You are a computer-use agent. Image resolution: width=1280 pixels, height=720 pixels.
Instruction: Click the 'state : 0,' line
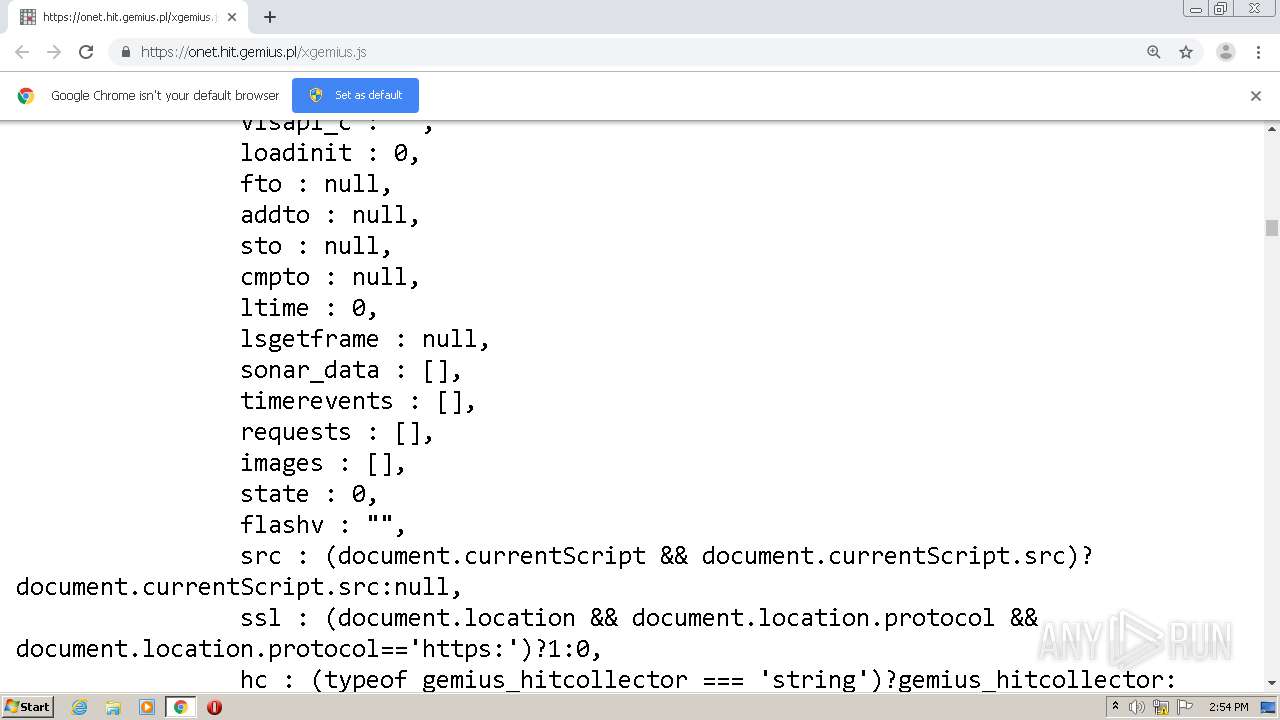pyautogui.click(x=309, y=494)
